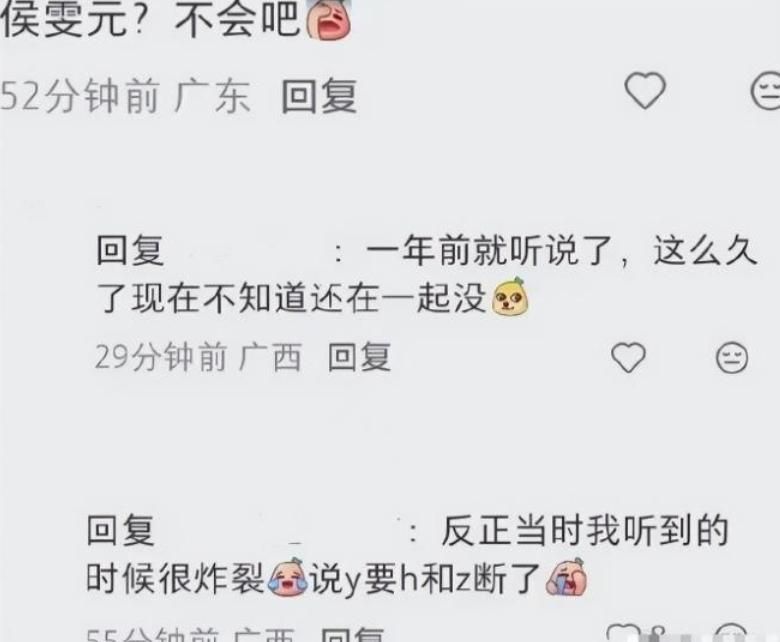The height and width of the screenshot is (642, 780).
Task: Tap the hidden username in the 一年前 reply
Action: 250,251
